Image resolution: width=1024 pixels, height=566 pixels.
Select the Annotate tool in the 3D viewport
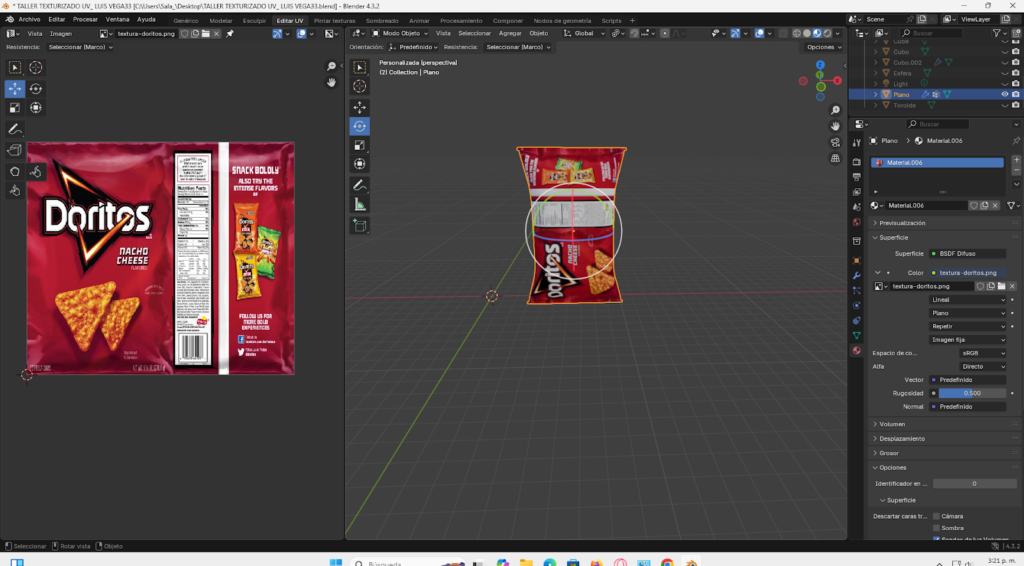coord(359,186)
